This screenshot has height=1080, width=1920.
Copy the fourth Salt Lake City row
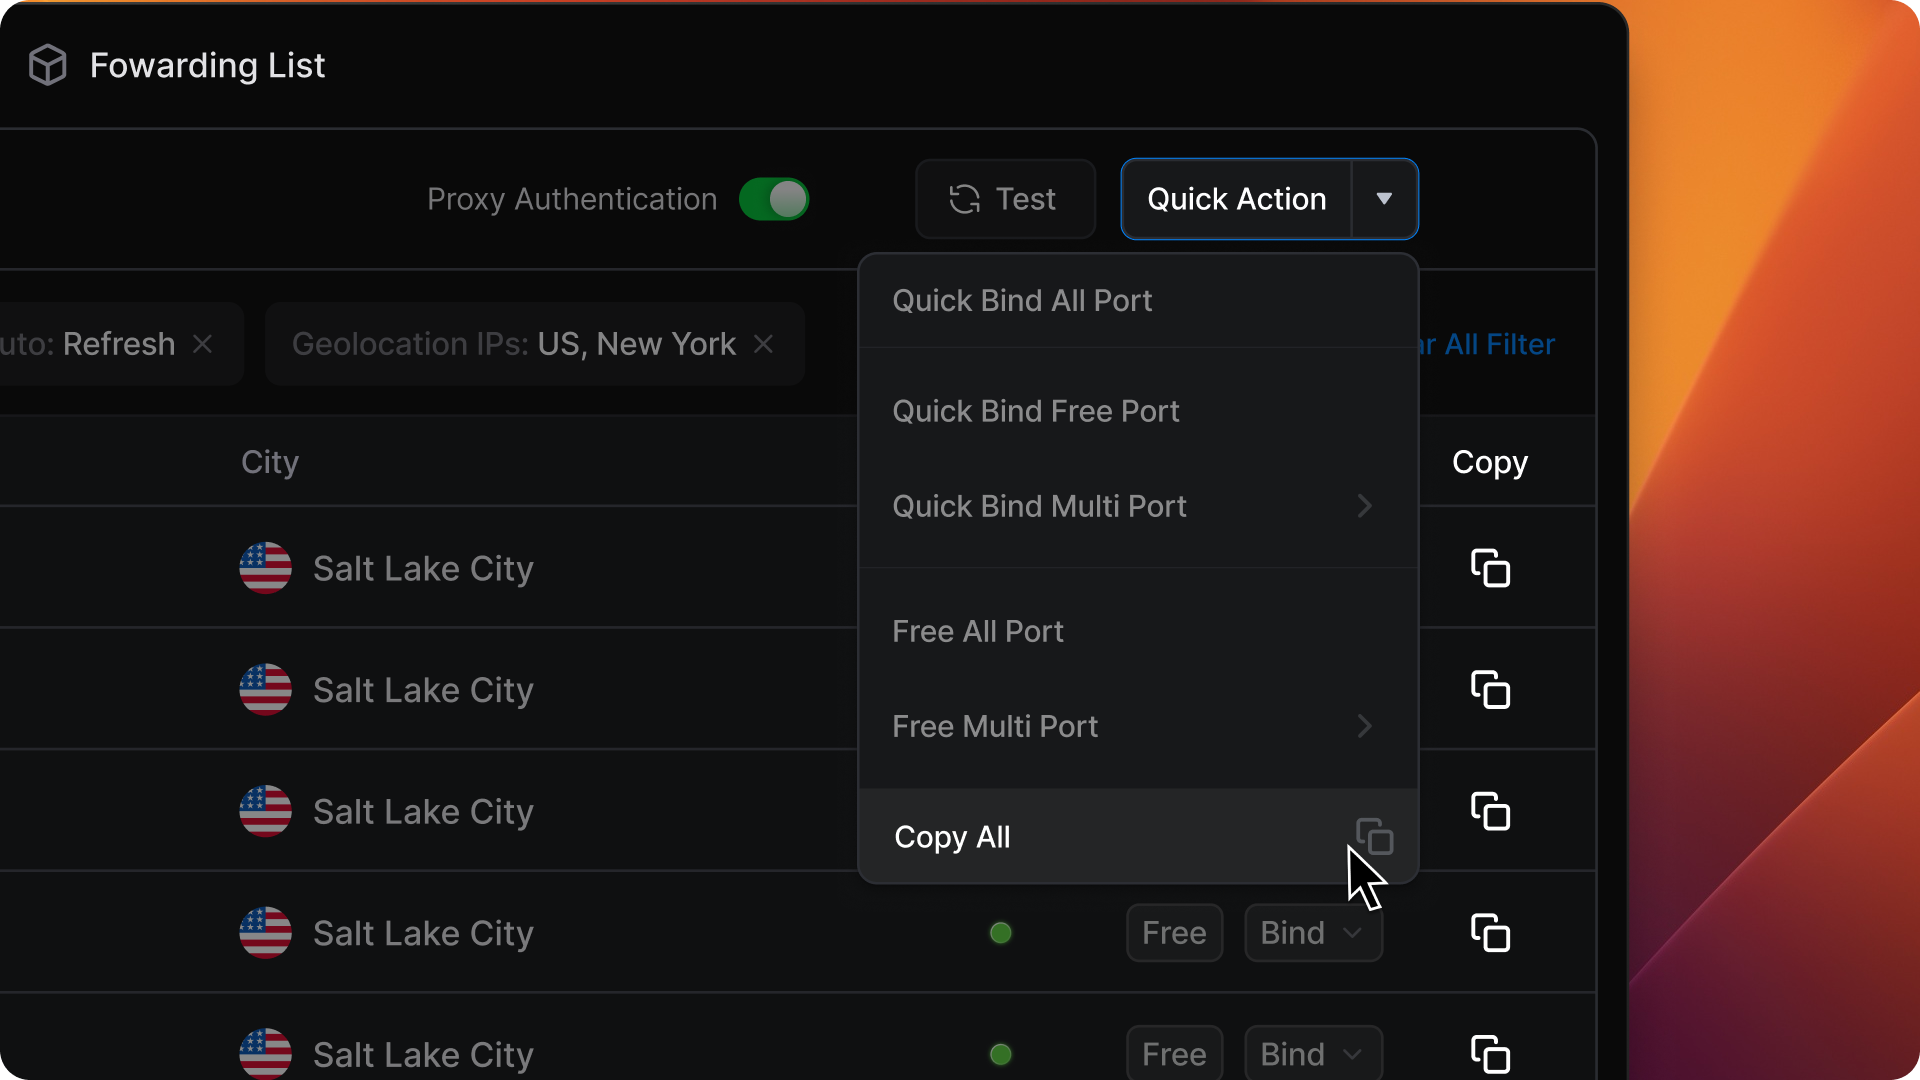tap(1490, 933)
